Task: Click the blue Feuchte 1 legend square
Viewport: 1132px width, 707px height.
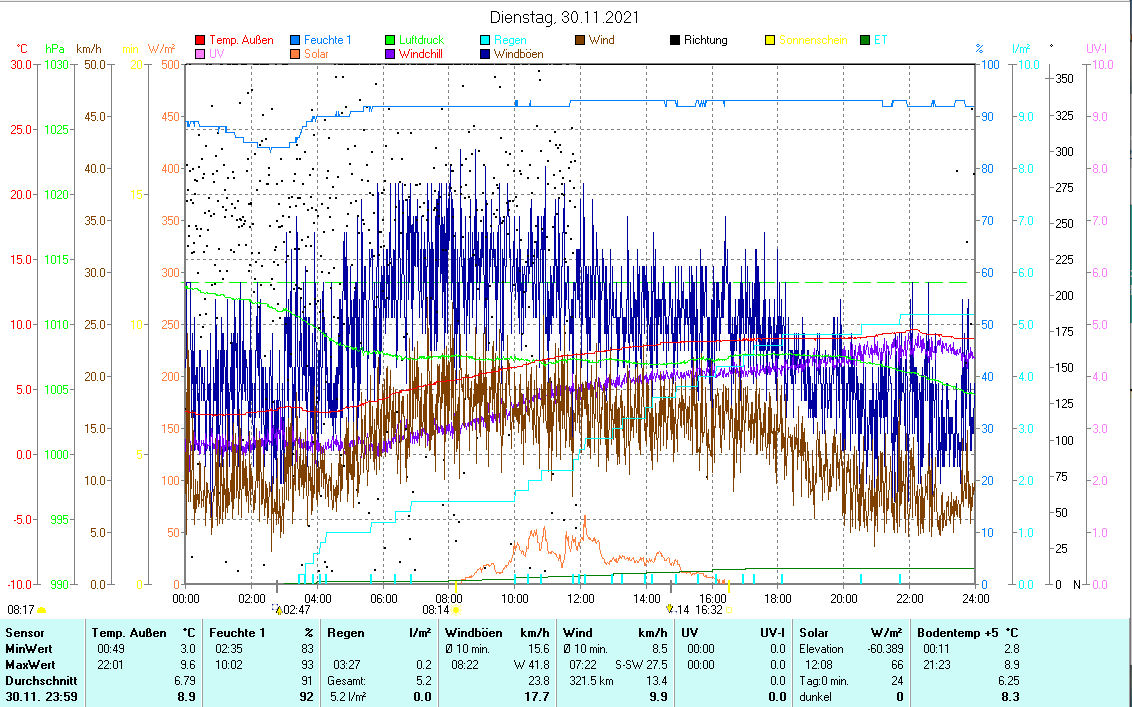Action: 295,41
